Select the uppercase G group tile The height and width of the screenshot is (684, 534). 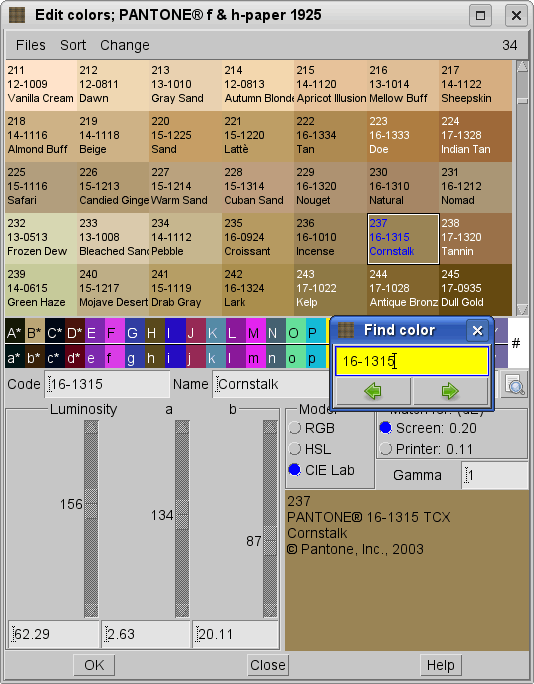tap(134, 333)
